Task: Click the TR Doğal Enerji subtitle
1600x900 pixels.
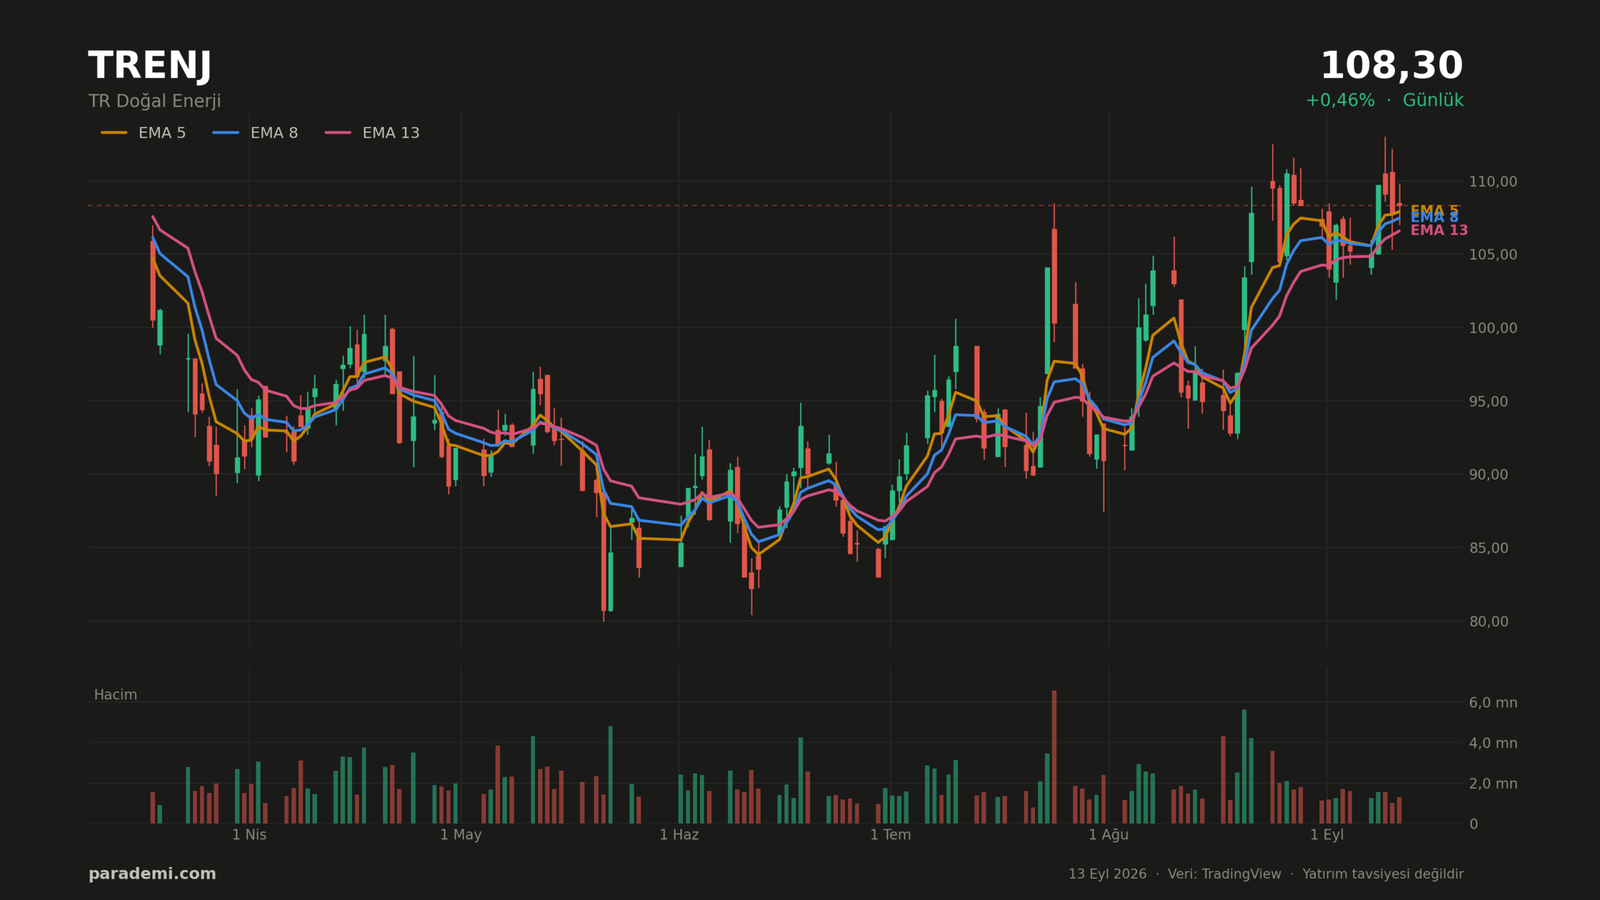Action: [155, 101]
